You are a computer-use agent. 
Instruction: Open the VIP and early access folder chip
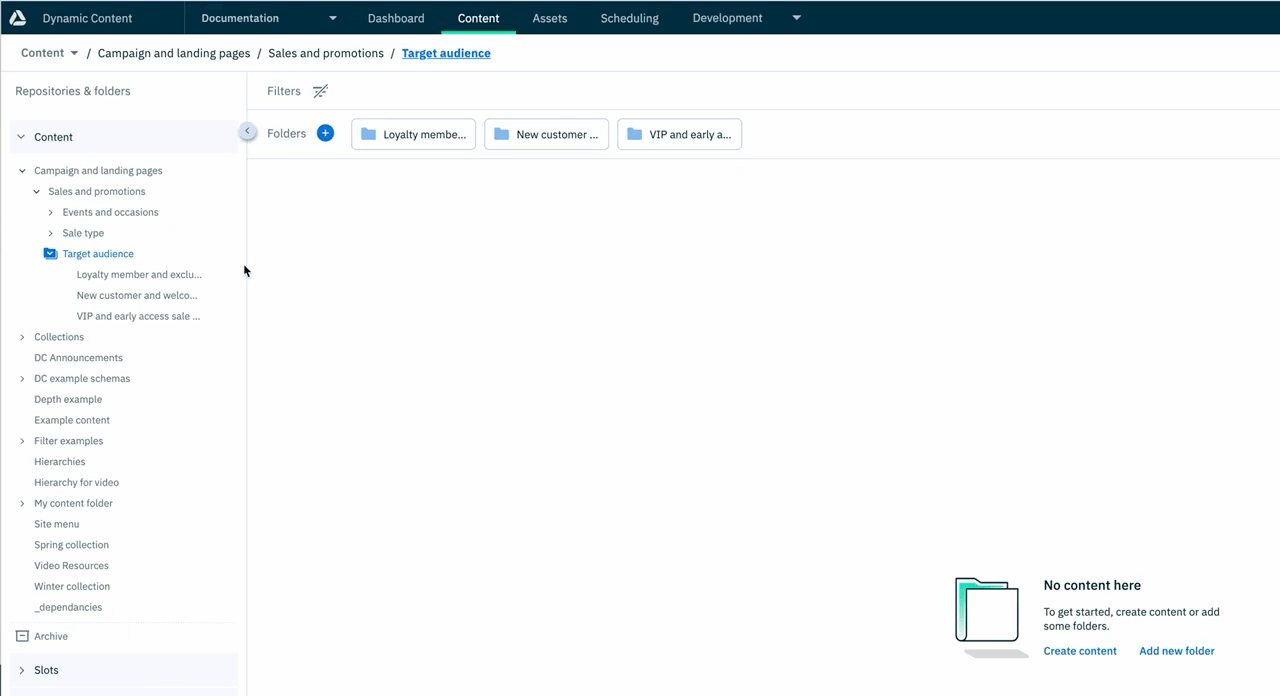tap(680, 134)
